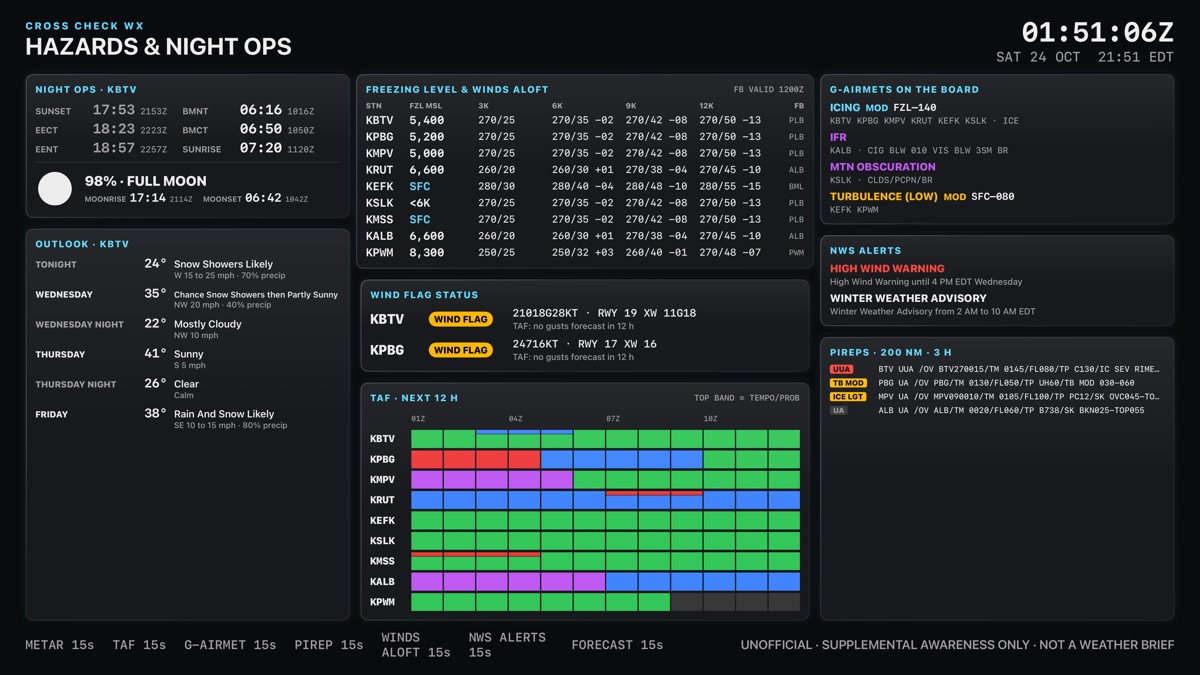The width and height of the screenshot is (1200, 675).
Task: Select the ICE LGT PIREP badge
Action: tap(848, 397)
